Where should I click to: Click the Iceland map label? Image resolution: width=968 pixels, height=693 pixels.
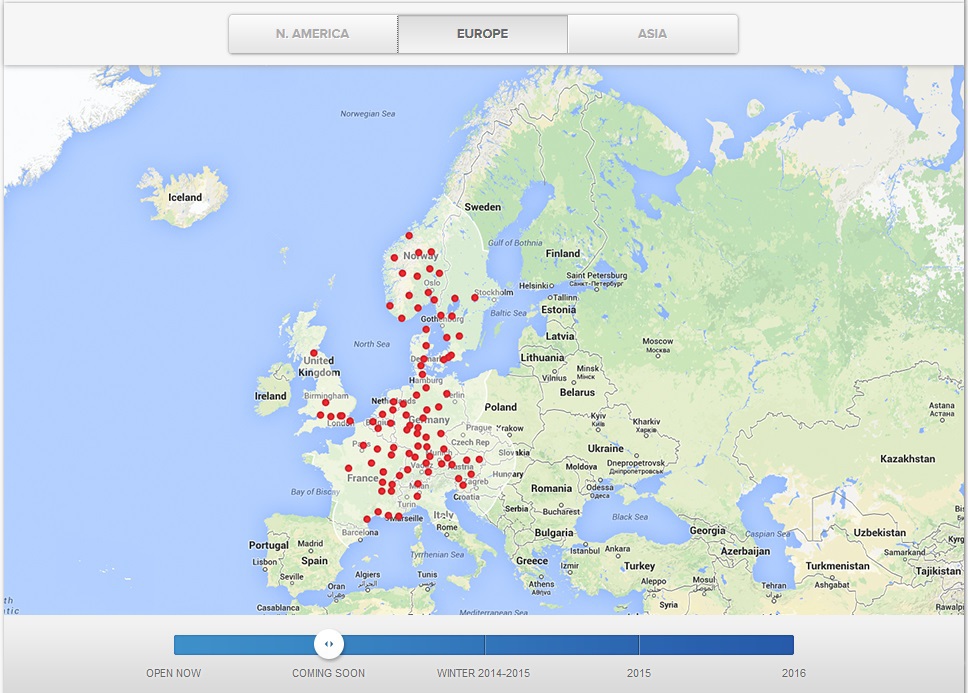[185, 197]
